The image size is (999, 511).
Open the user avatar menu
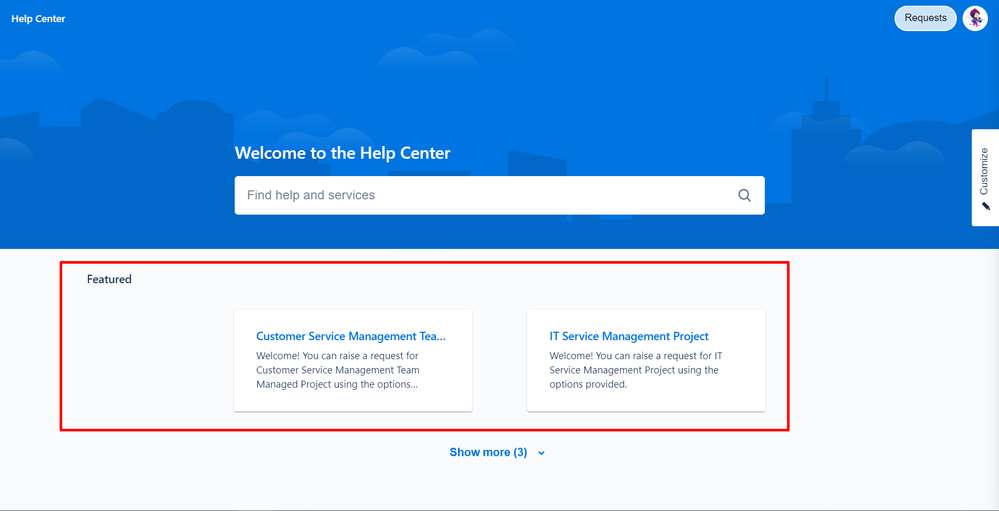tap(975, 18)
